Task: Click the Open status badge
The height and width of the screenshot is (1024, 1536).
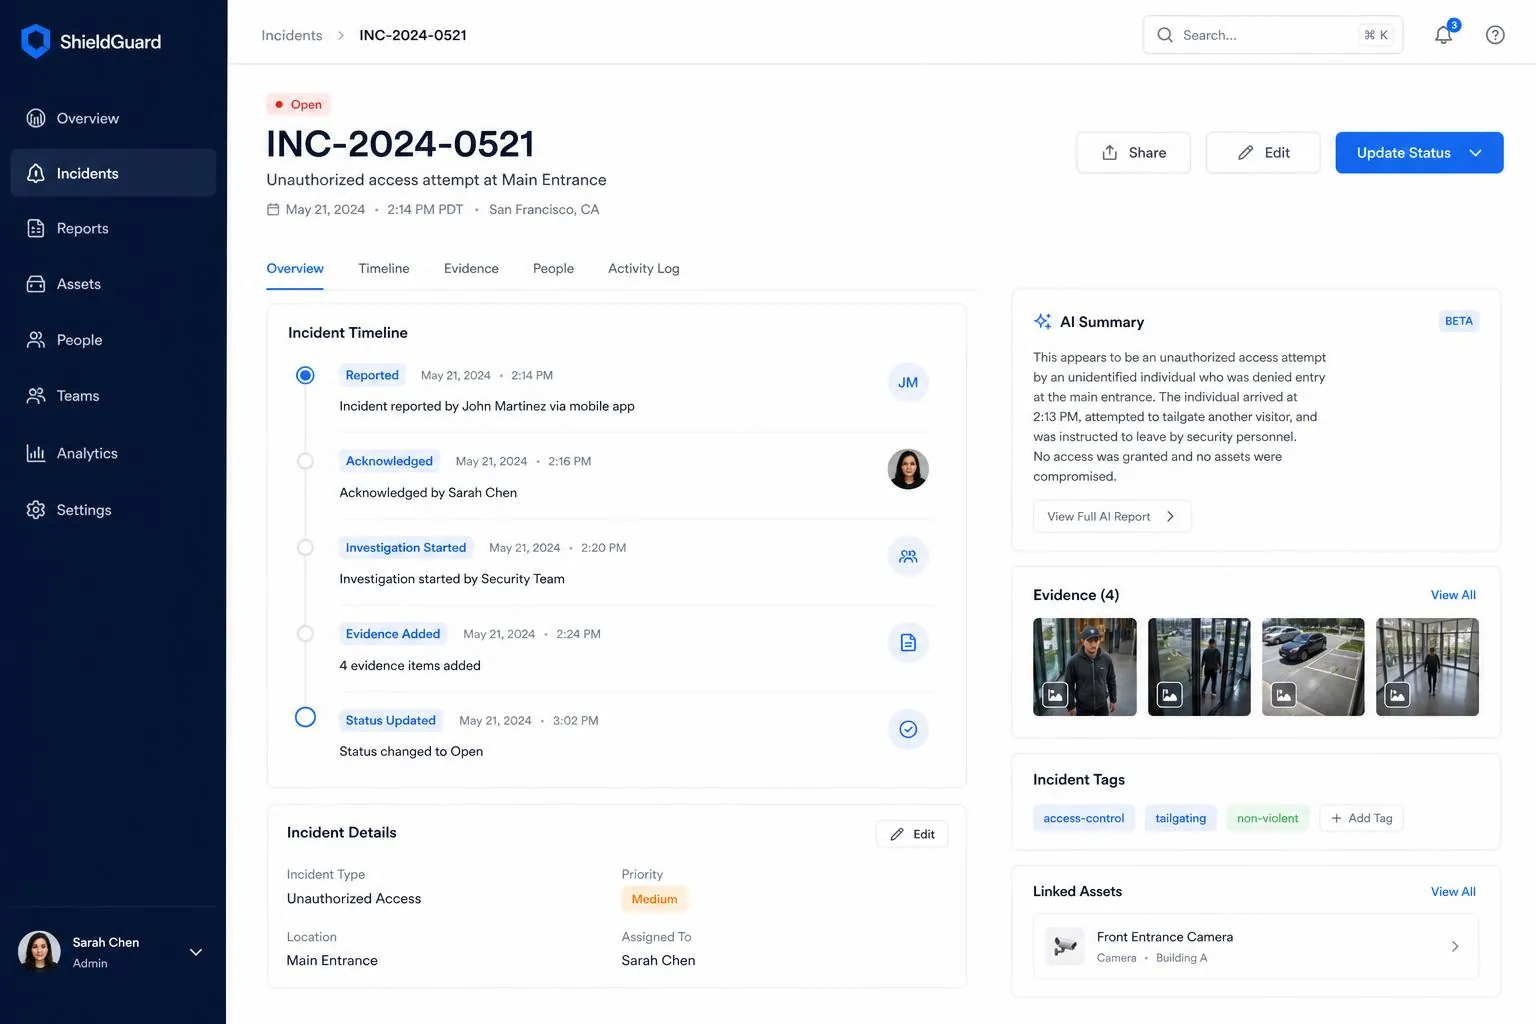Action: (x=299, y=104)
